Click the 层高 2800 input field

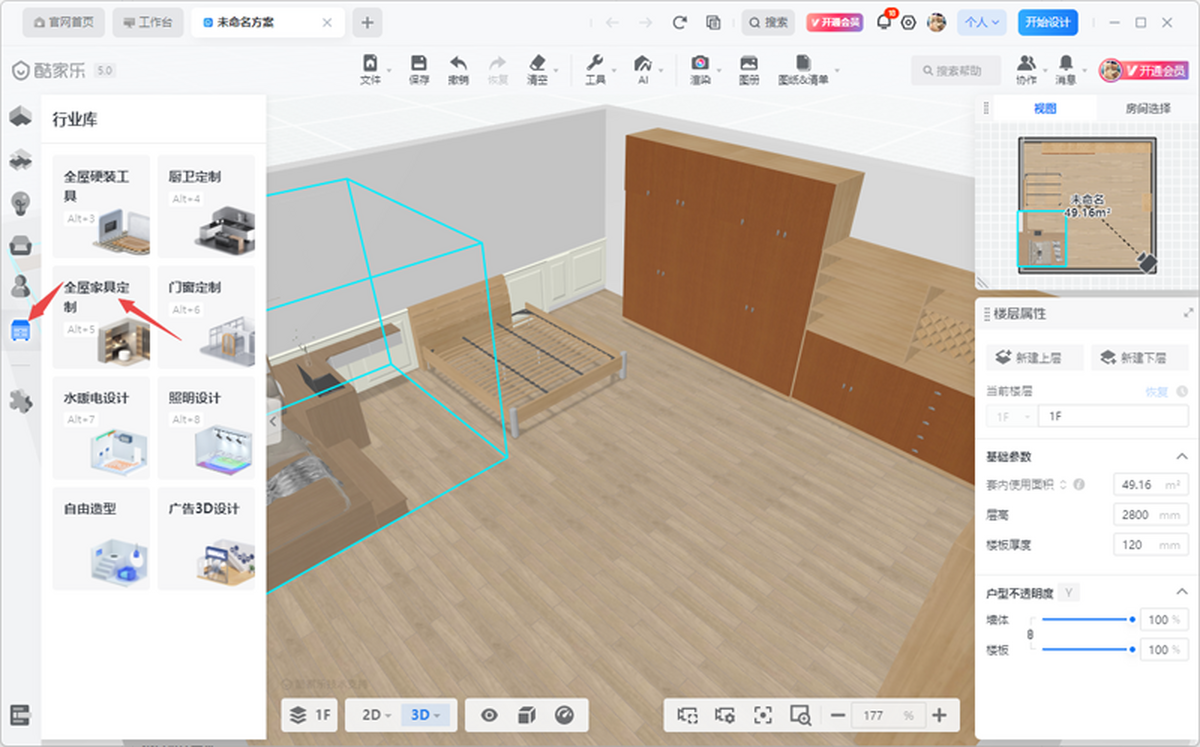(1150, 515)
